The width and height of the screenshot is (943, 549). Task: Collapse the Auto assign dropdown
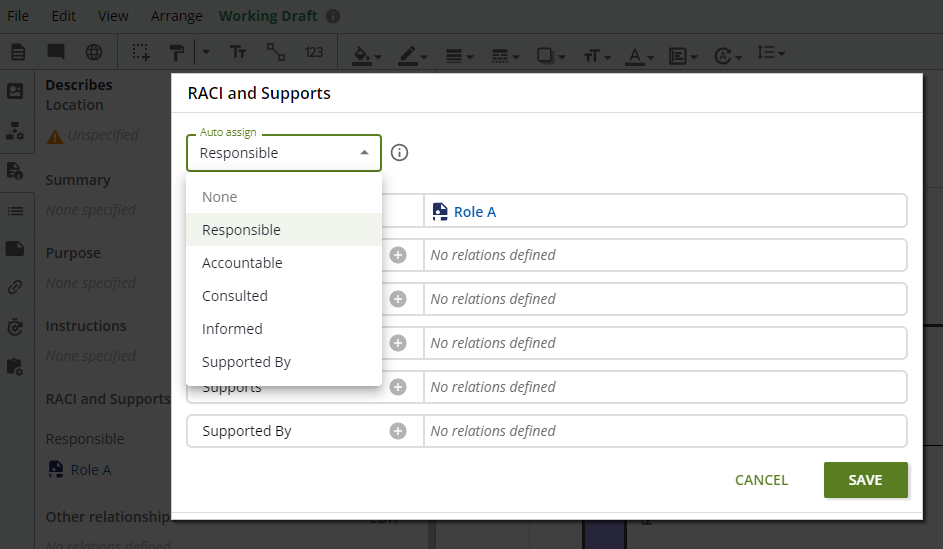coord(364,153)
